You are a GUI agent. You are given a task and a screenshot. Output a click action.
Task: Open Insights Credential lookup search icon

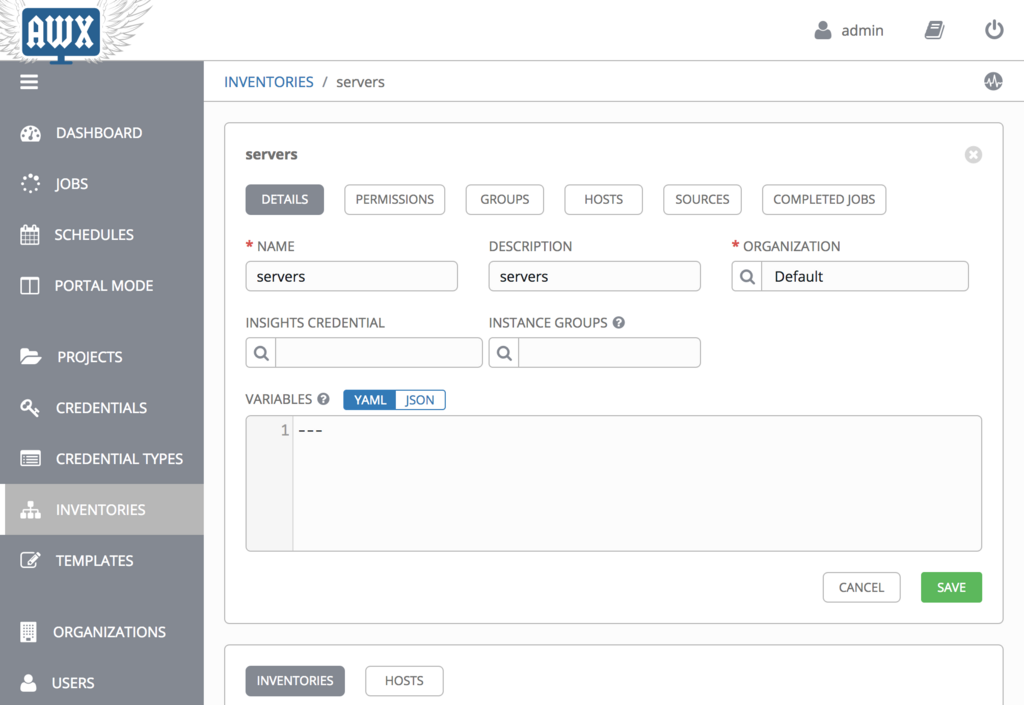coord(261,353)
